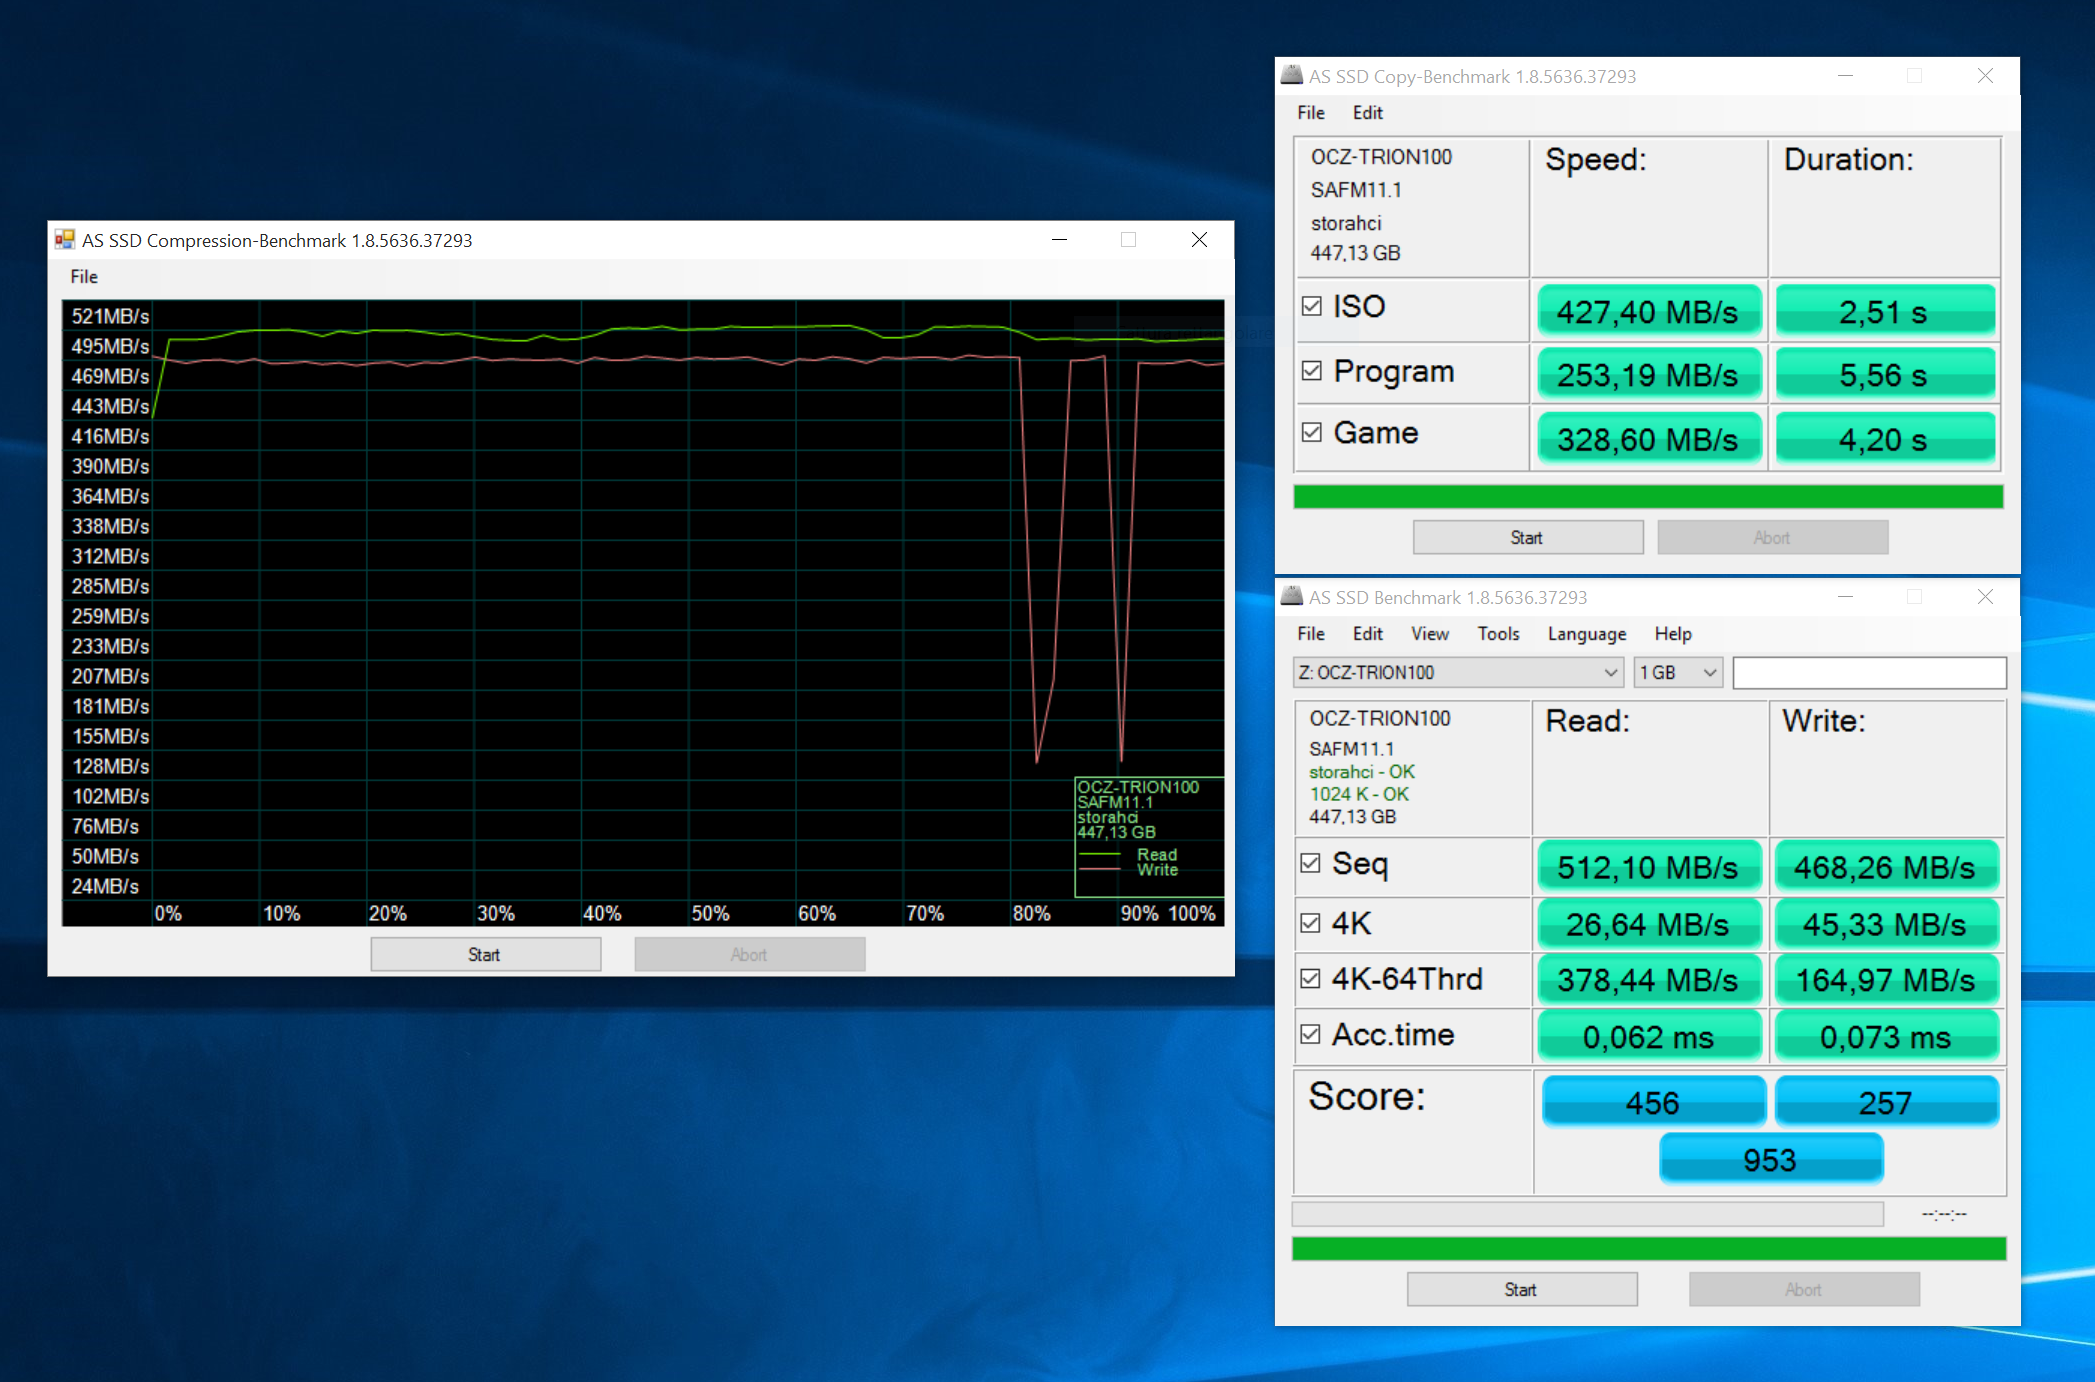Click the empty text field beside 1 GB dropdown
This screenshot has width=2095, height=1382.
pyautogui.click(x=1869, y=672)
